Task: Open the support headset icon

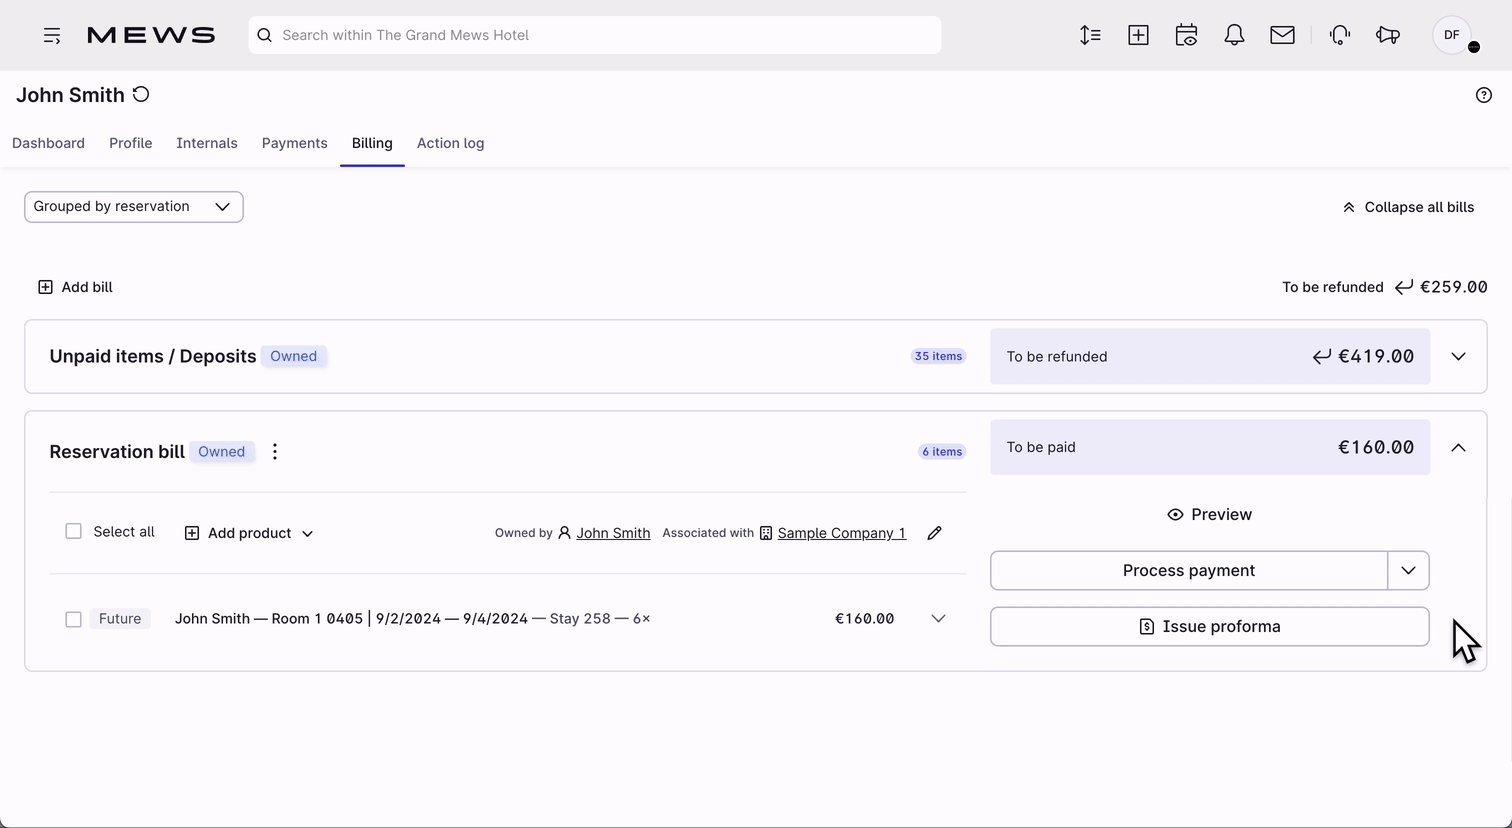Action: [1340, 35]
